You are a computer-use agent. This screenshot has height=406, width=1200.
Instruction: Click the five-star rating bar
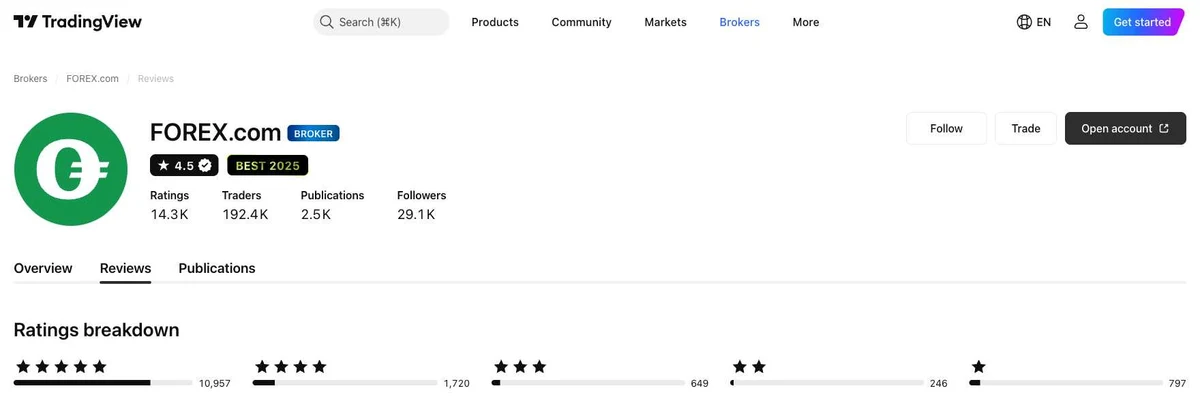[103, 383]
